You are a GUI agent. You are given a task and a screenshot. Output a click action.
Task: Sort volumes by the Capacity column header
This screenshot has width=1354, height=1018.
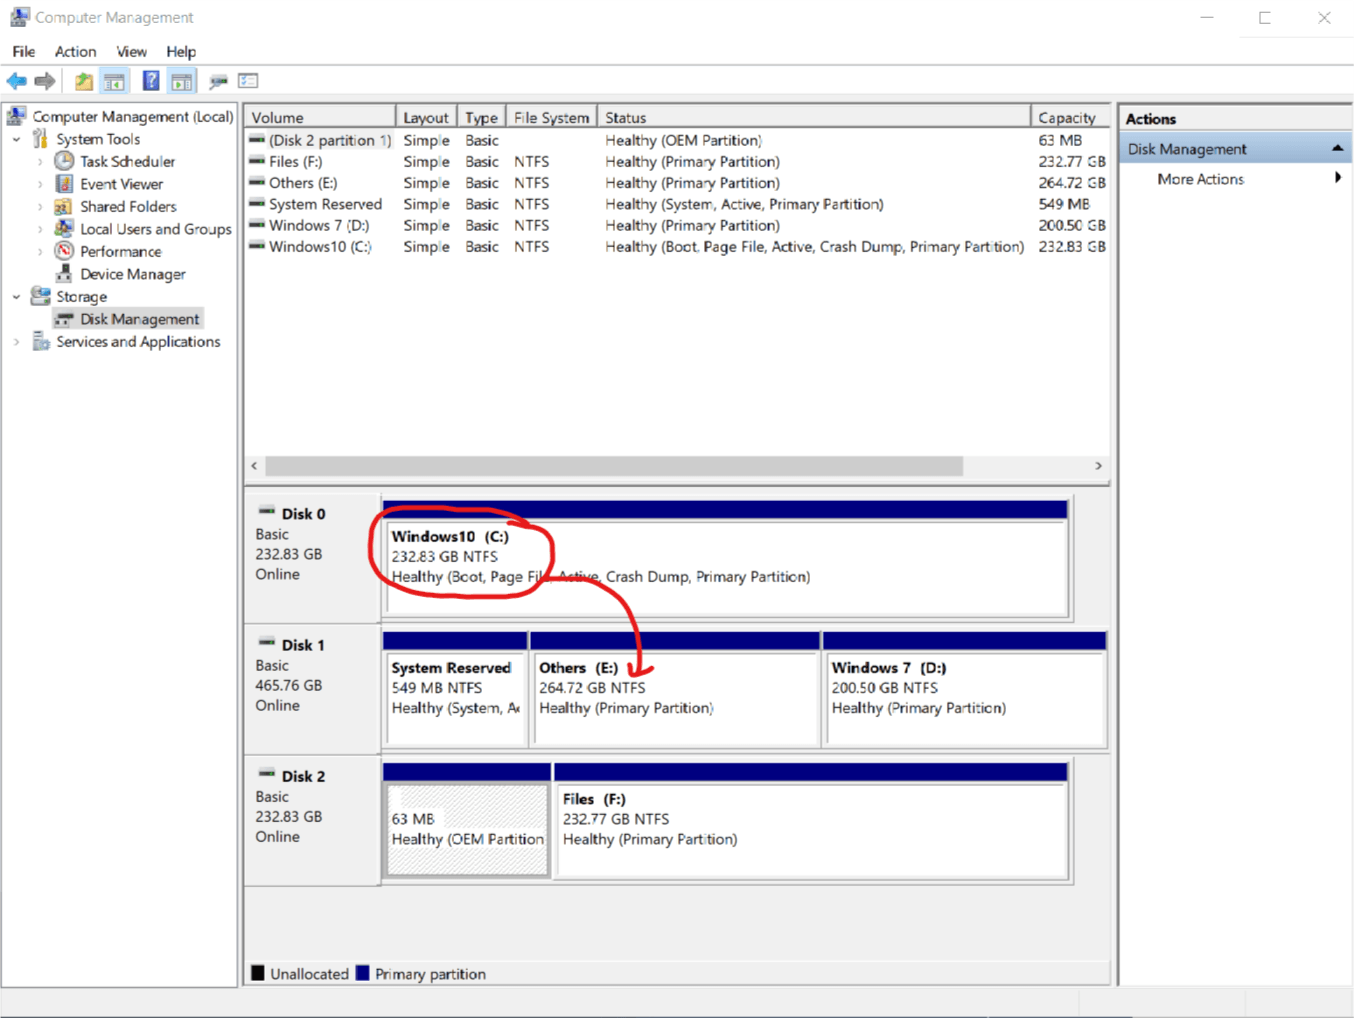tap(1066, 118)
